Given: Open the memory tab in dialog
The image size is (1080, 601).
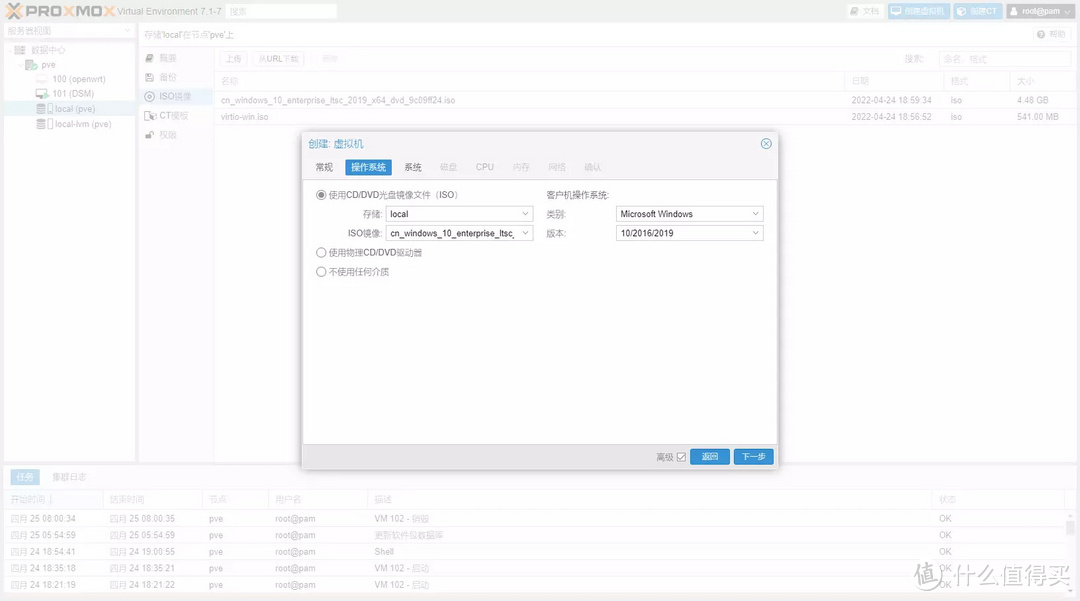Looking at the screenshot, I should click(521, 167).
